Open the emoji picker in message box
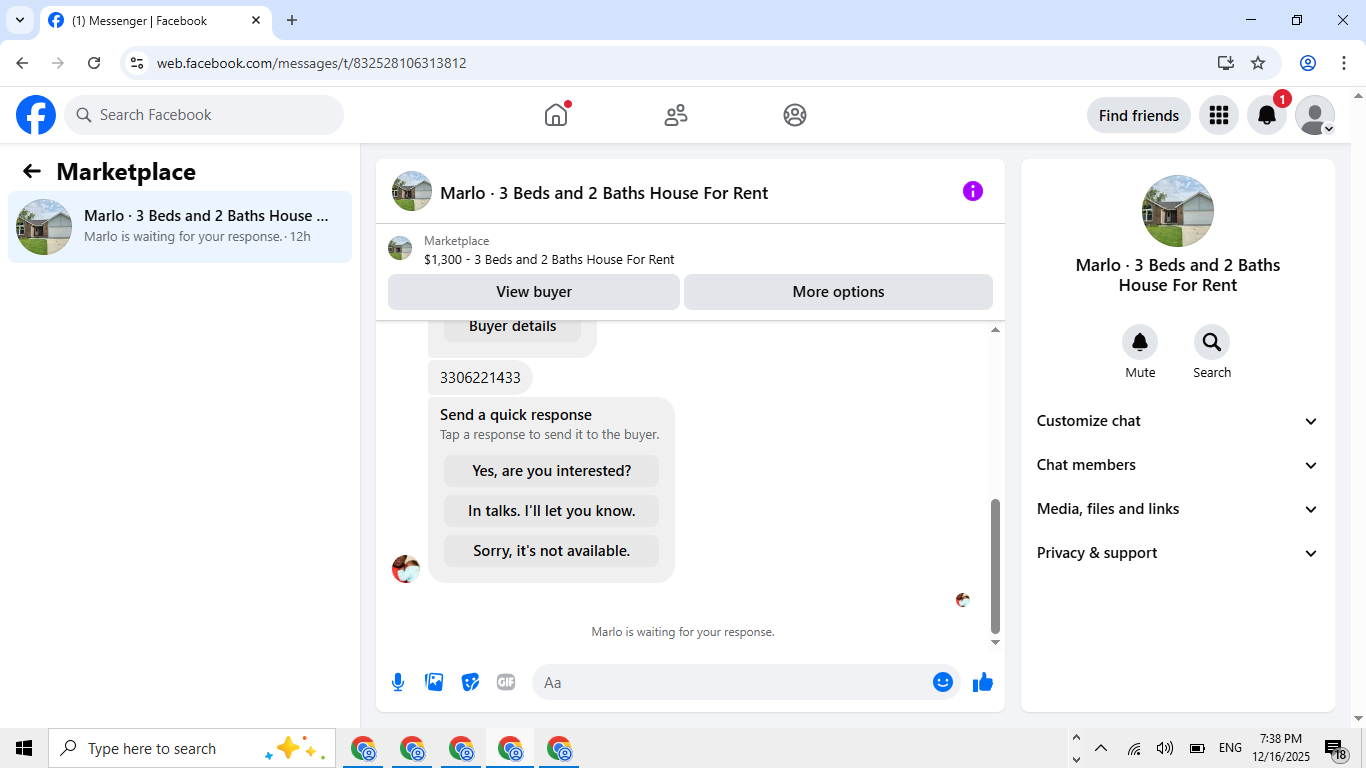This screenshot has height=768, width=1366. click(x=943, y=682)
